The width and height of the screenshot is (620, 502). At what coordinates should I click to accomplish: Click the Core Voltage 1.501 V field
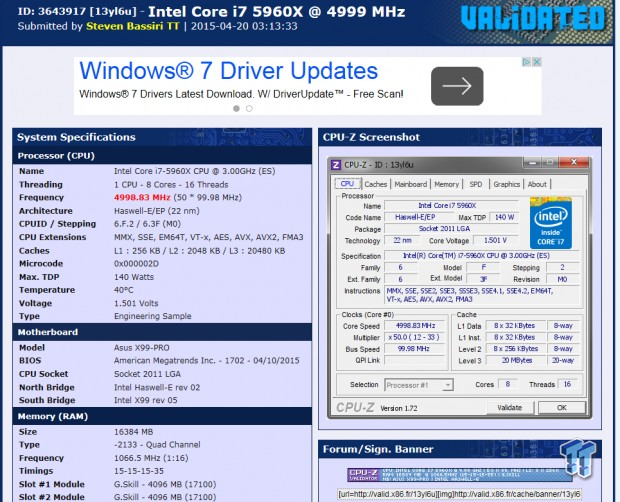(x=495, y=240)
